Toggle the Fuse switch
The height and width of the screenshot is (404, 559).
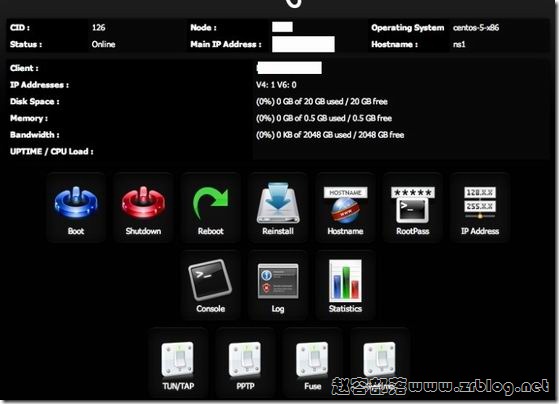tap(312, 359)
